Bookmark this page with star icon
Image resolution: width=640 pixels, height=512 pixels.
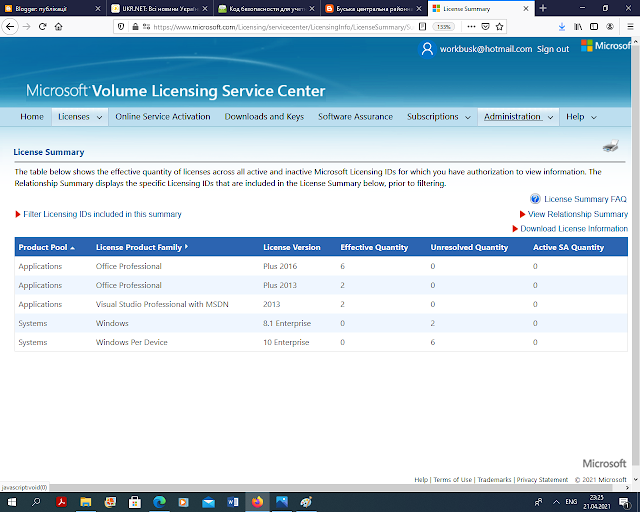click(x=499, y=27)
